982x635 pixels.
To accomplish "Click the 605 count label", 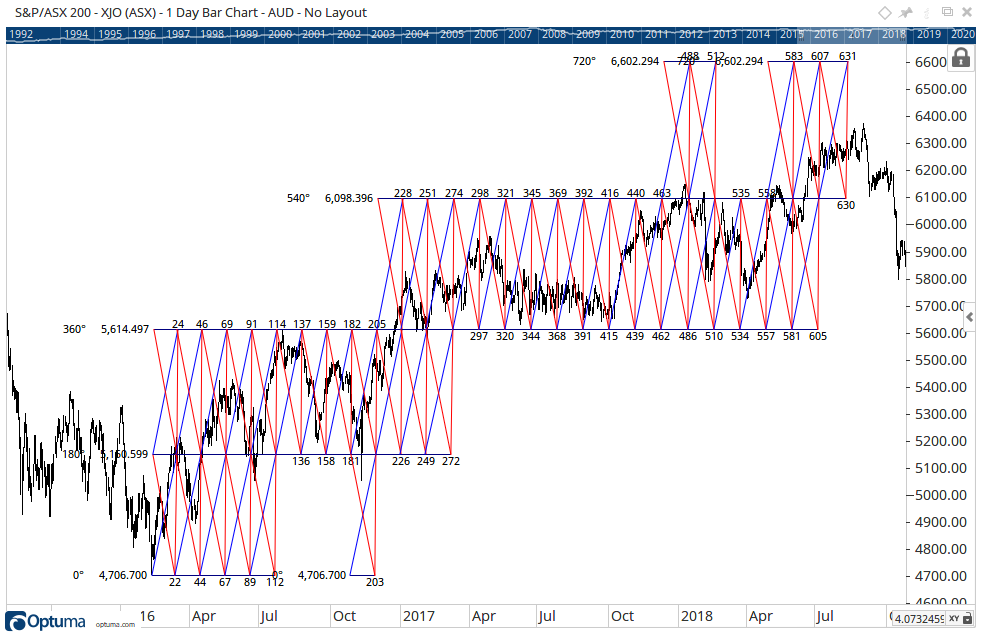I will (x=818, y=336).
